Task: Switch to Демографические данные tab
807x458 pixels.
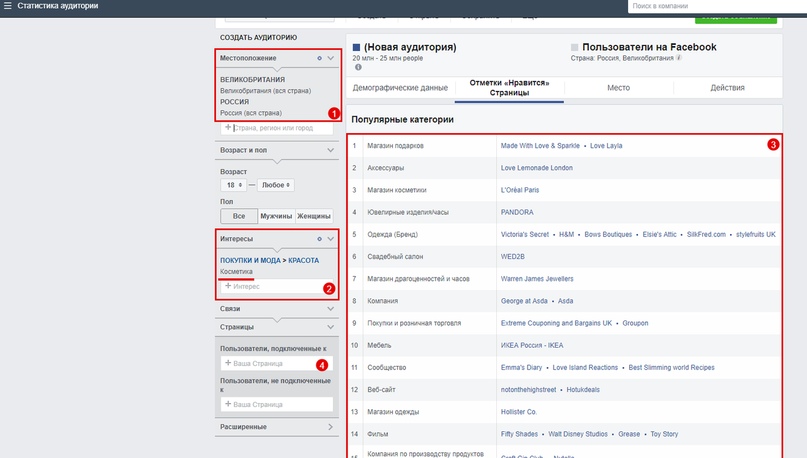Action: tap(400, 88)
